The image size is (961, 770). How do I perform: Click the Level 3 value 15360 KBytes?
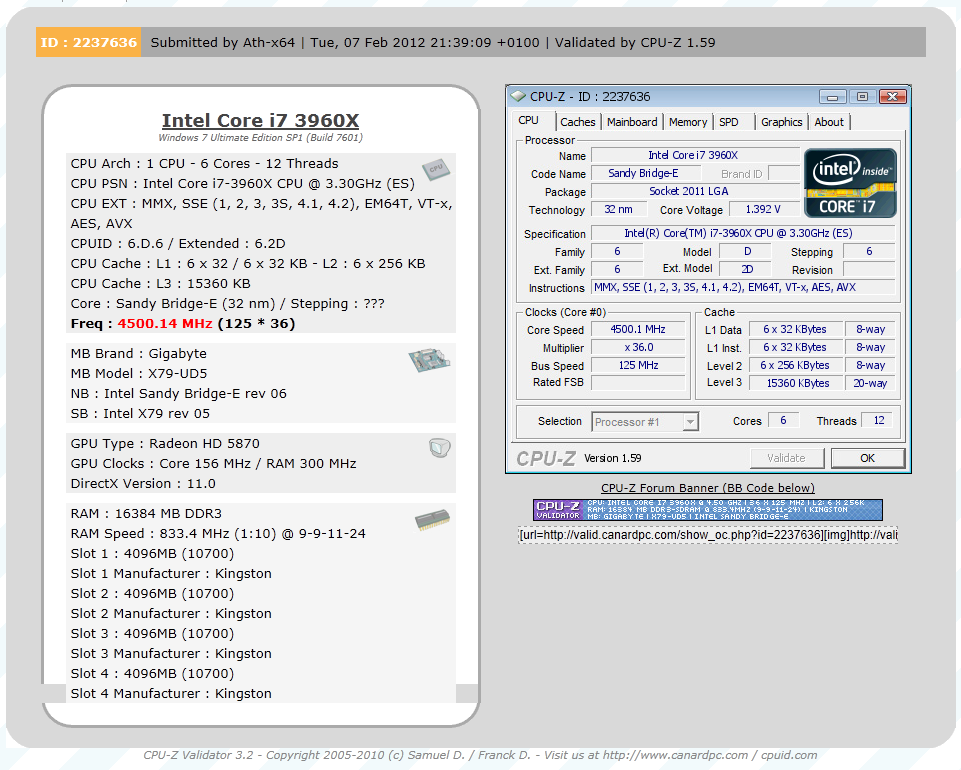(x=795, y=383)
